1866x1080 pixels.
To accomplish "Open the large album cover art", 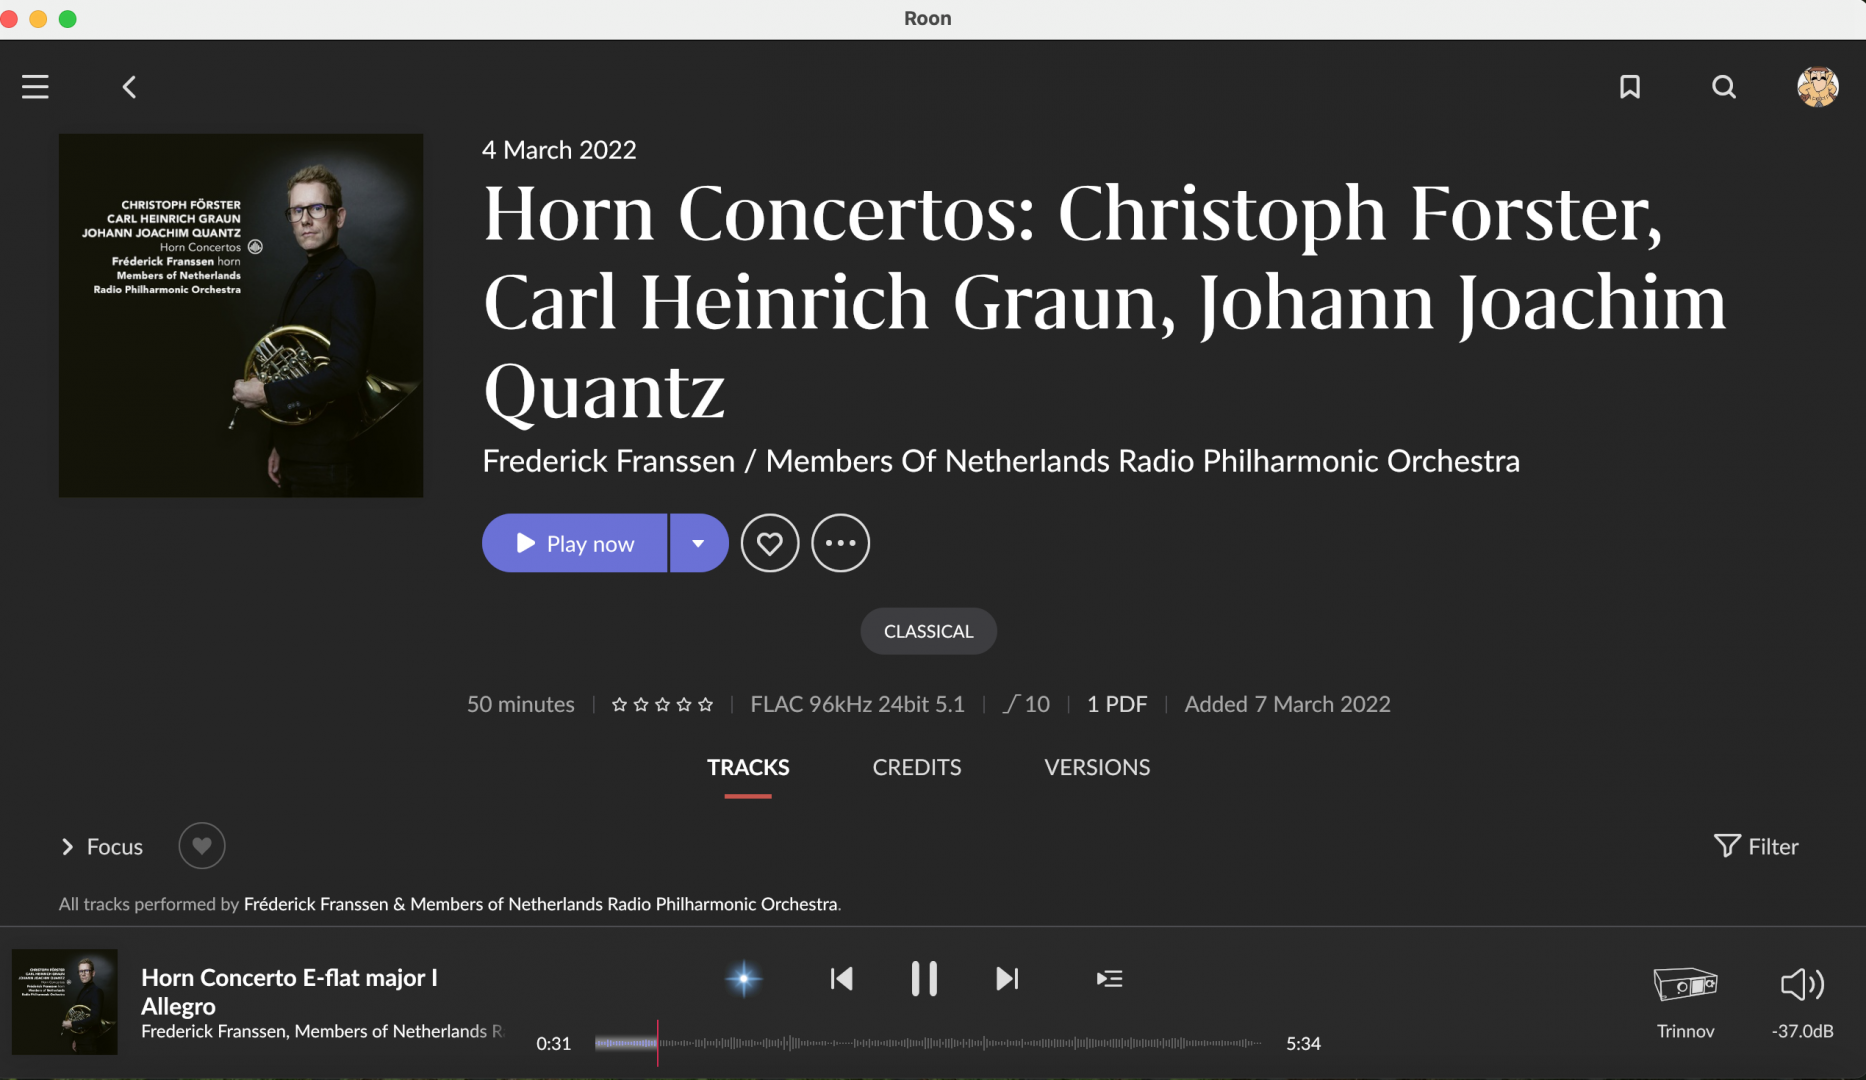I will (x=241, y=316).
